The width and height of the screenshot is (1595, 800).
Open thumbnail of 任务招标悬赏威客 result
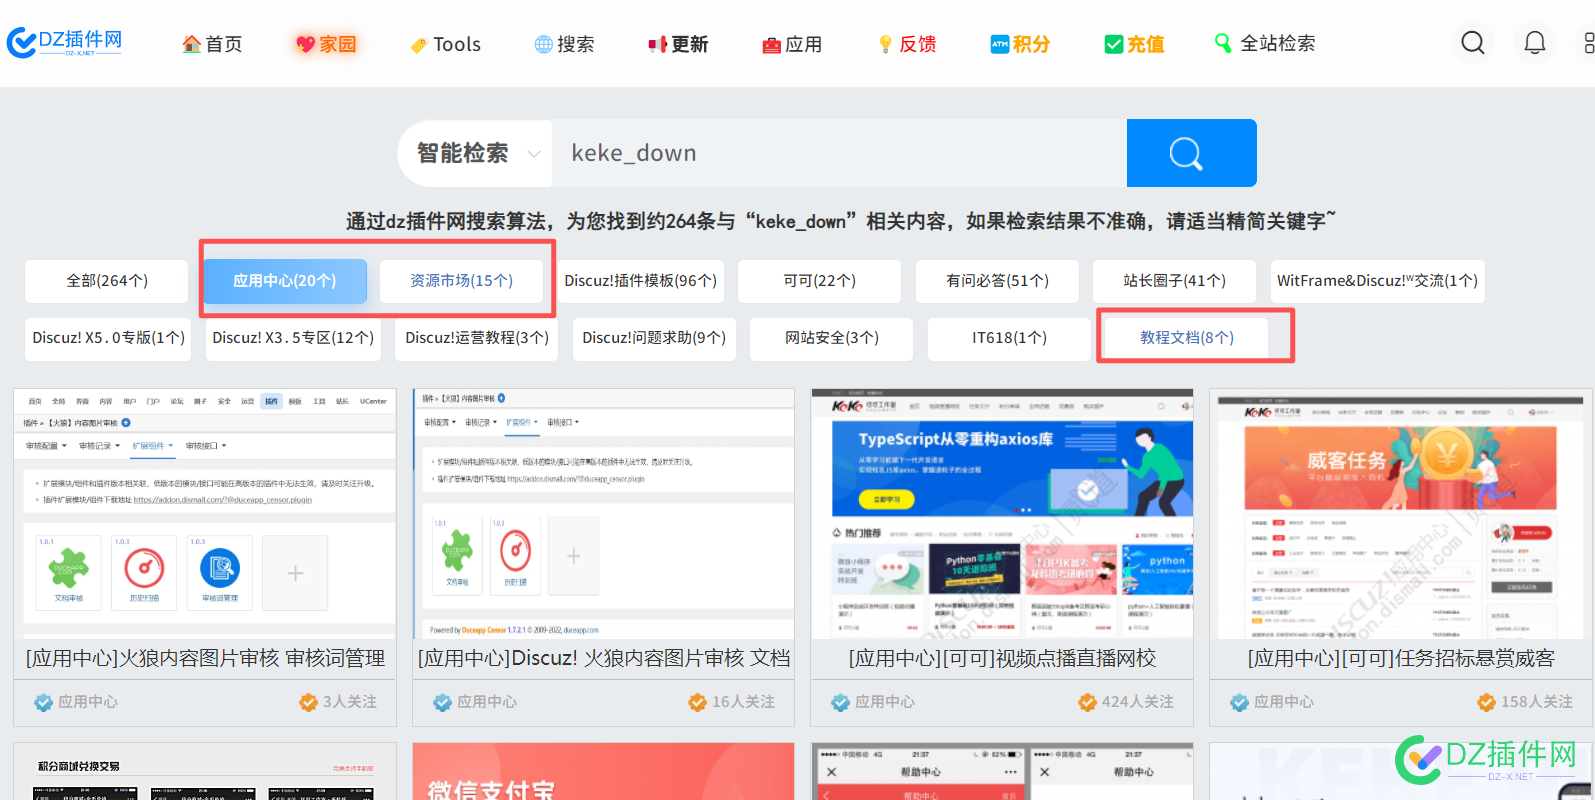(1401, 514)
